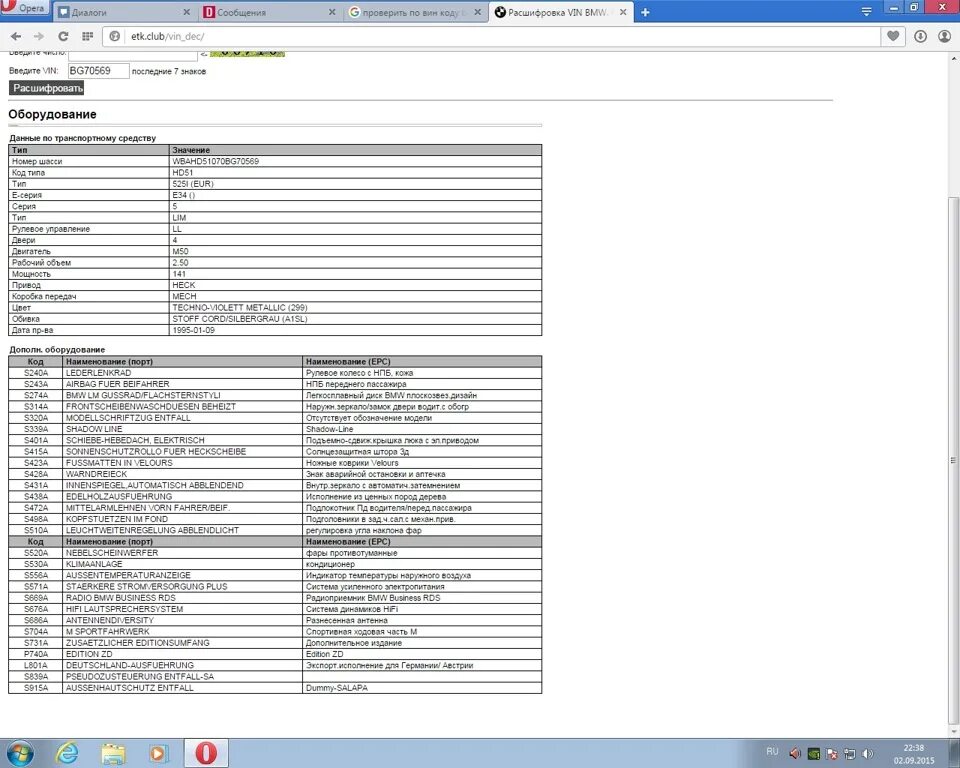Launch Internet Explorer from taskbar
The width and height of the screenshot is (960, 768).
tap(66, 753)
